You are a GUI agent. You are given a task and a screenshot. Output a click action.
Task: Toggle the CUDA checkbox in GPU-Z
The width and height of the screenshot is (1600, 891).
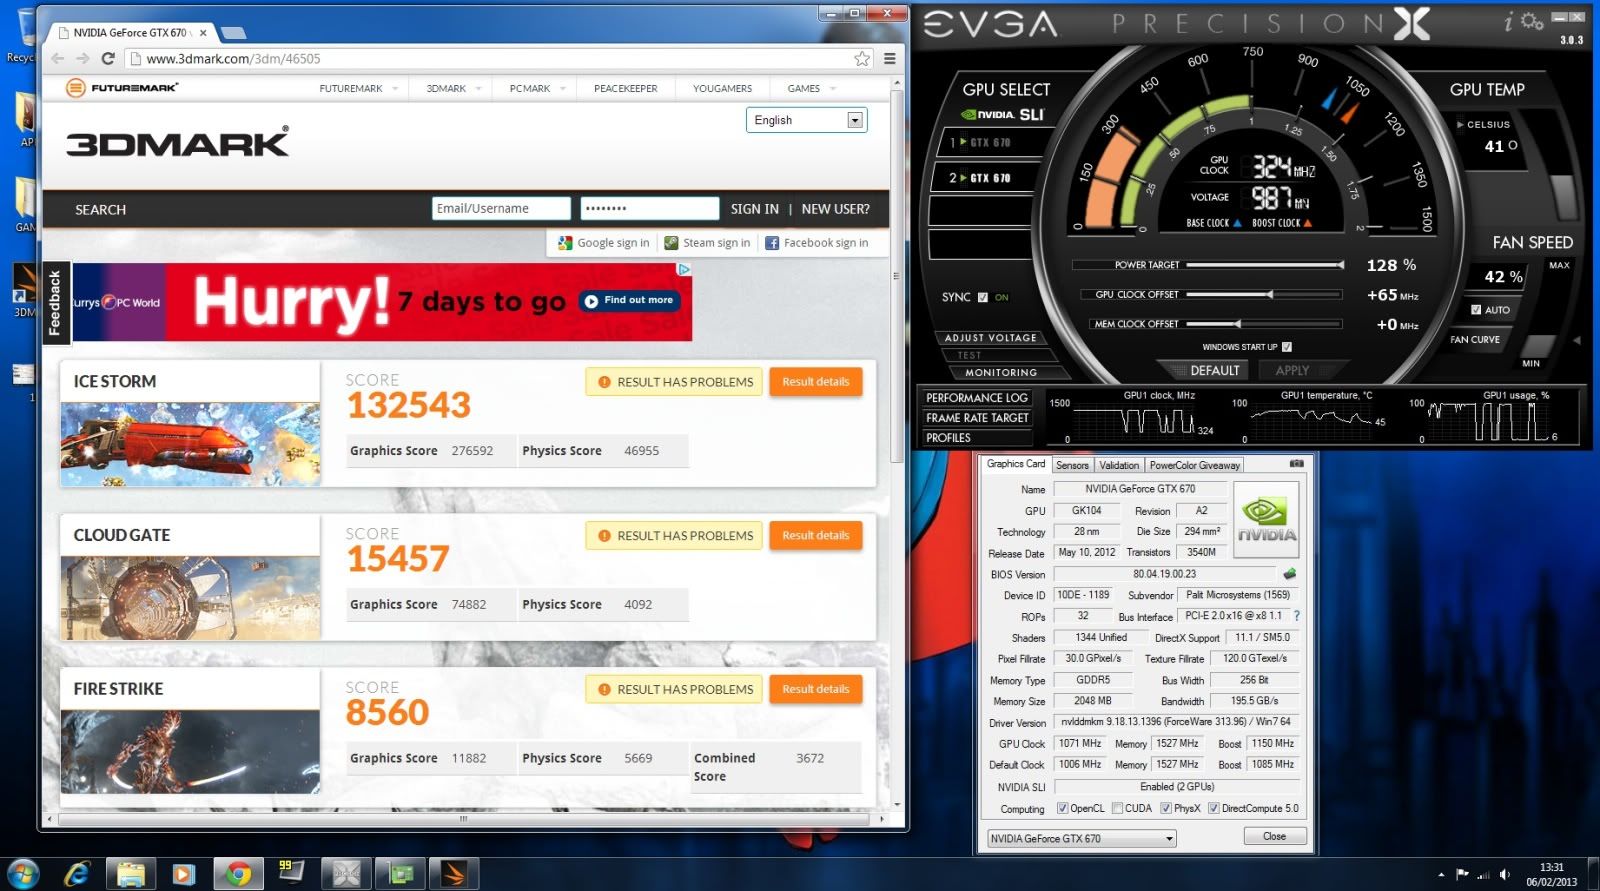tap(1117, 808)
